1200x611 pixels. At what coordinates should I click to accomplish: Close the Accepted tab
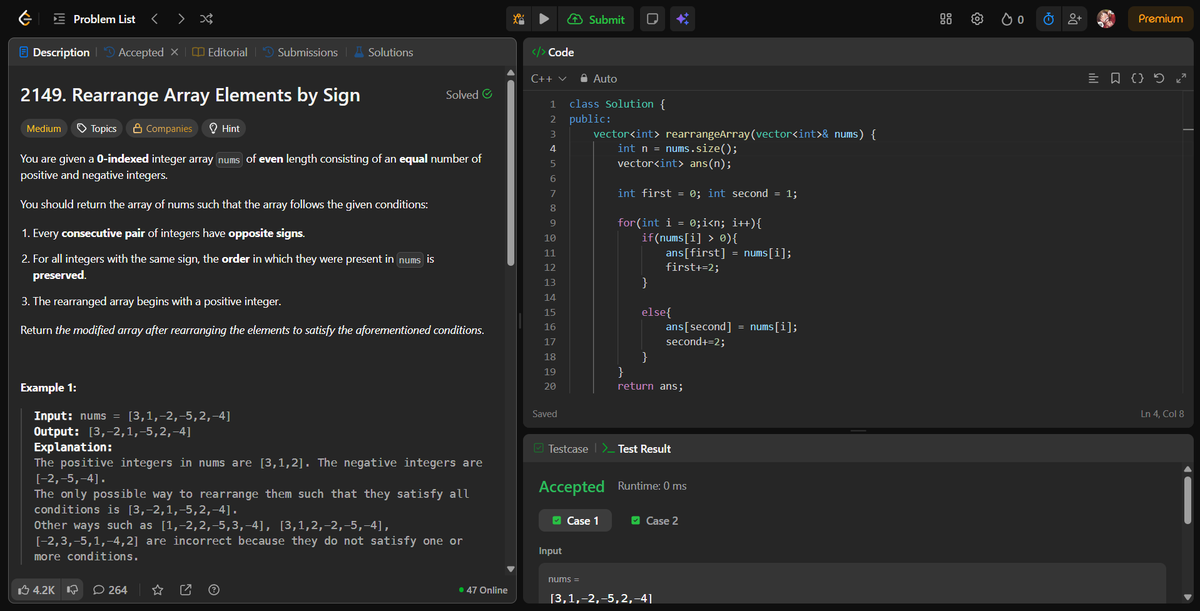point(174,52)
